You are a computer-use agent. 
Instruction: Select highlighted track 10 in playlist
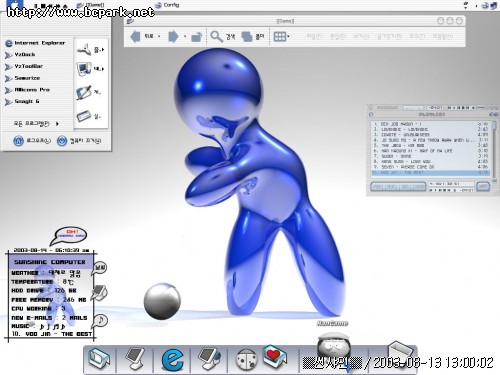click(x=431, y=173)
